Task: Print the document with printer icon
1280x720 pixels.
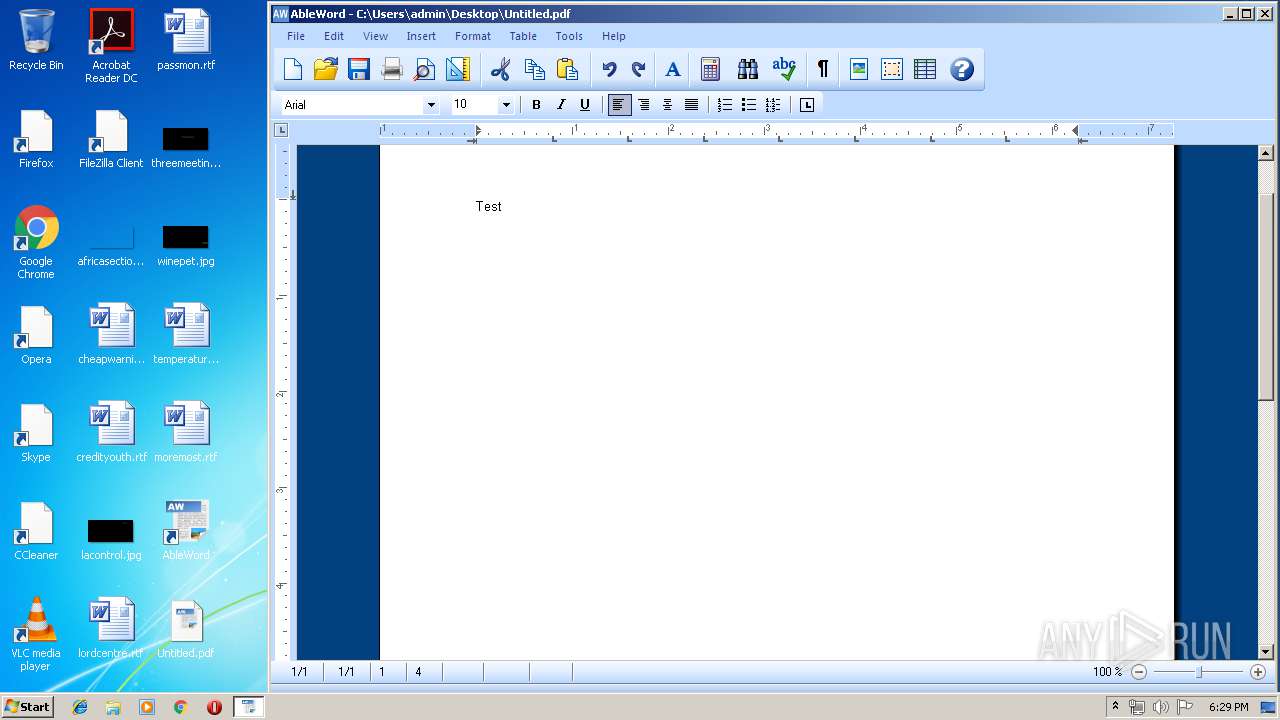Action: 392,69
